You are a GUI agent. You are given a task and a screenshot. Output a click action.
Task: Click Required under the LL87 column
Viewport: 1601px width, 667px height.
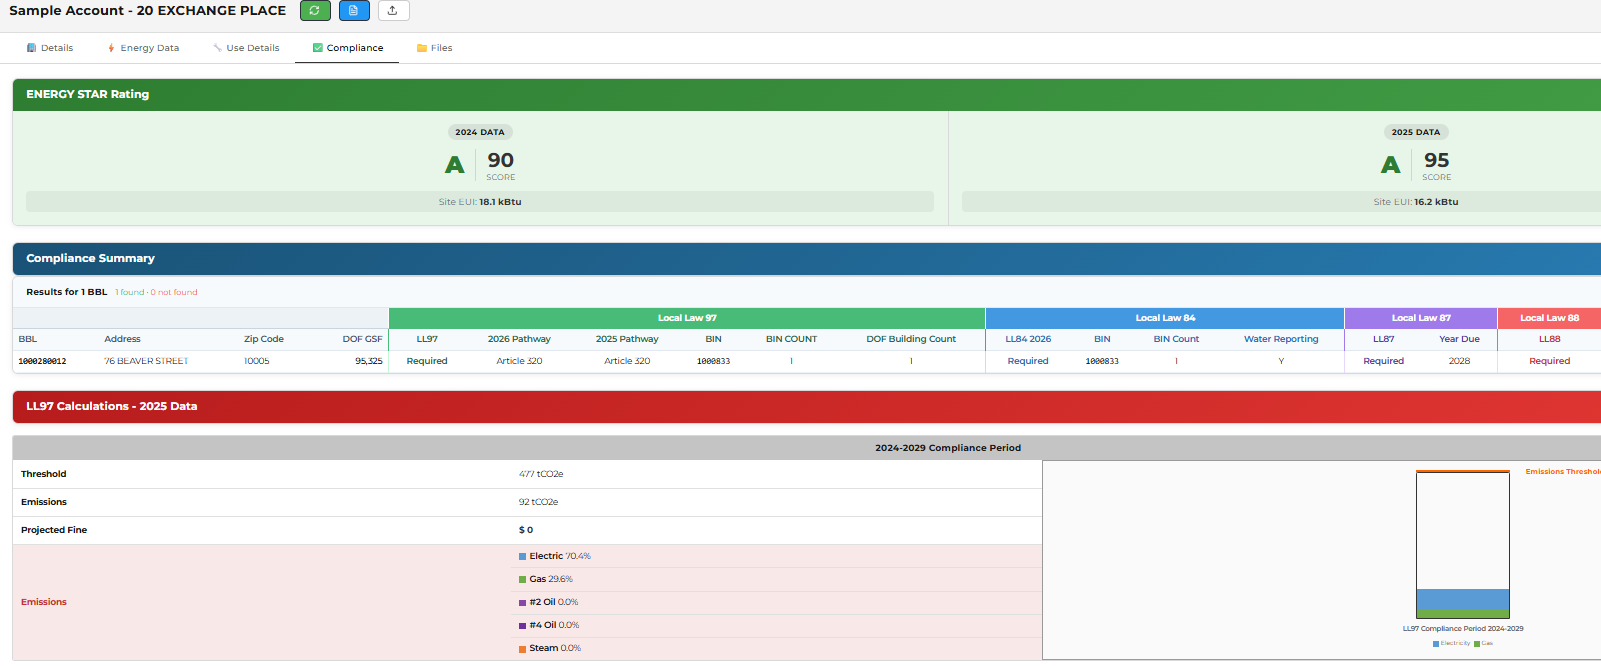(1384, 361)
